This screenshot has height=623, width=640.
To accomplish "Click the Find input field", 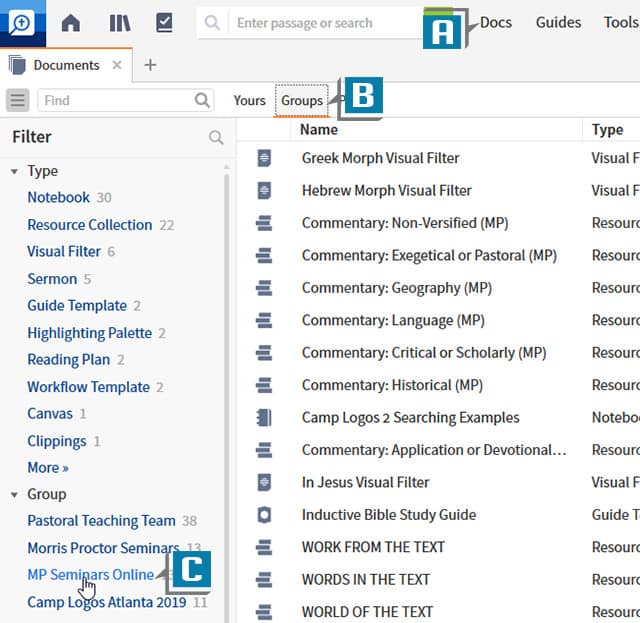I will point(115,100).
